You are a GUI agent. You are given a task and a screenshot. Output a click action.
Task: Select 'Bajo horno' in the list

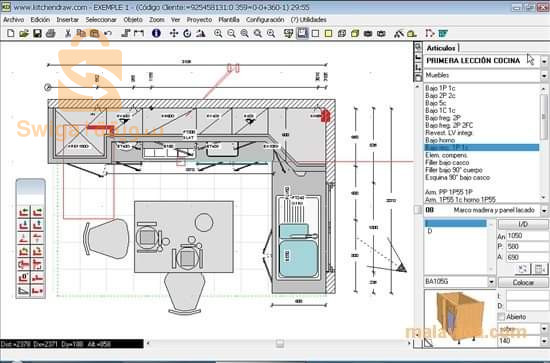(440, 140)
